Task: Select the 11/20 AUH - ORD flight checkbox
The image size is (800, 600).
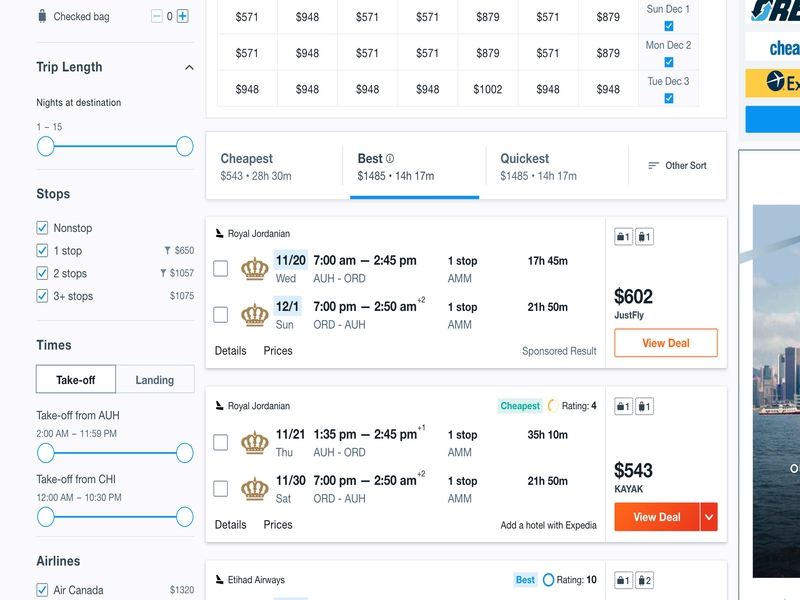Action: (220, 268)
